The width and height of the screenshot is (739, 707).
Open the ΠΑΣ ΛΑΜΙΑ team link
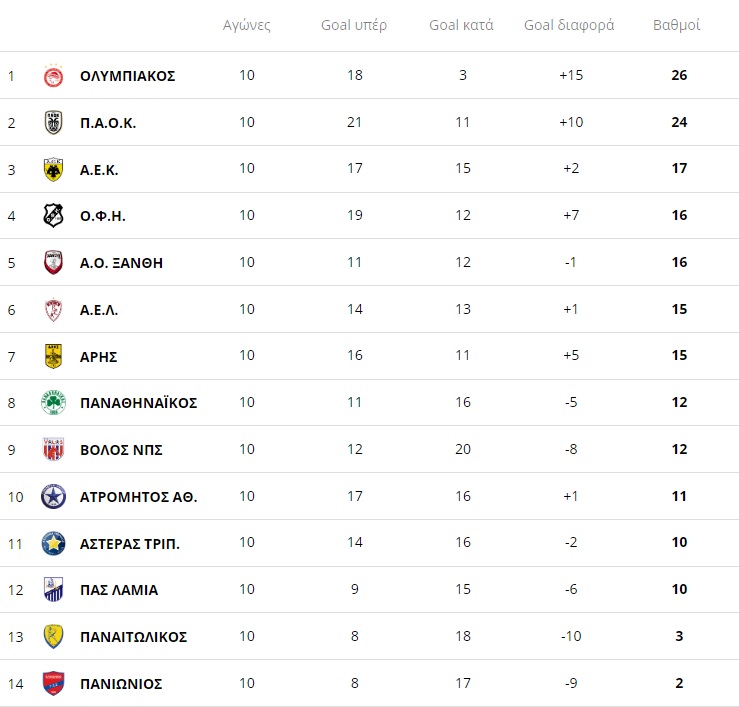tap(119, 590)
